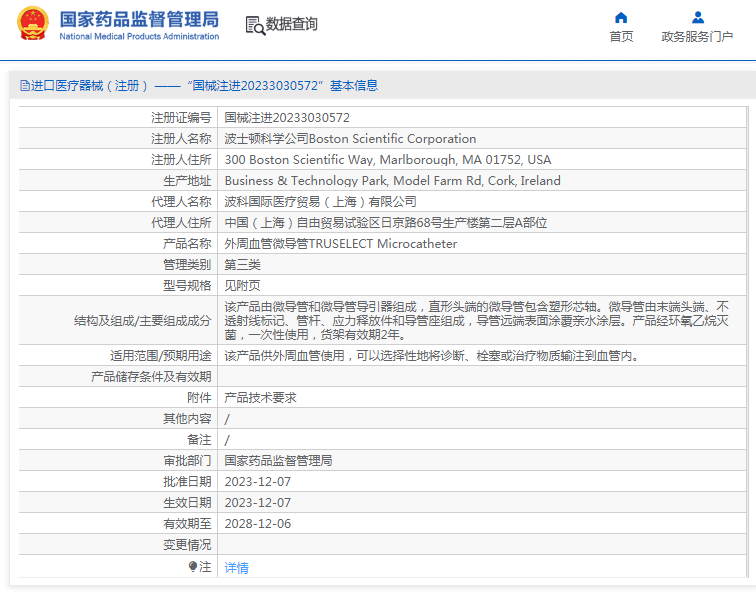This screenshot has height=594, width=756.
Task: Click the 注册证编号 row label
Action: [181, 118]
